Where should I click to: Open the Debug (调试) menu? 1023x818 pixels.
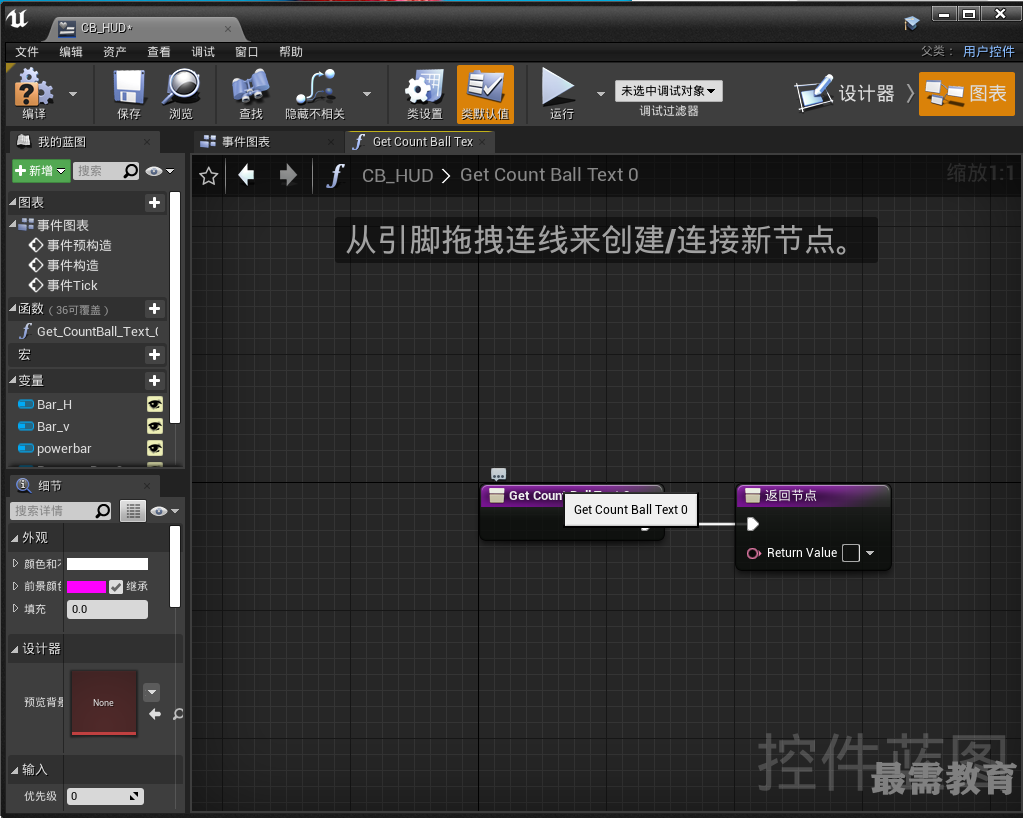[x=203, y=52]
